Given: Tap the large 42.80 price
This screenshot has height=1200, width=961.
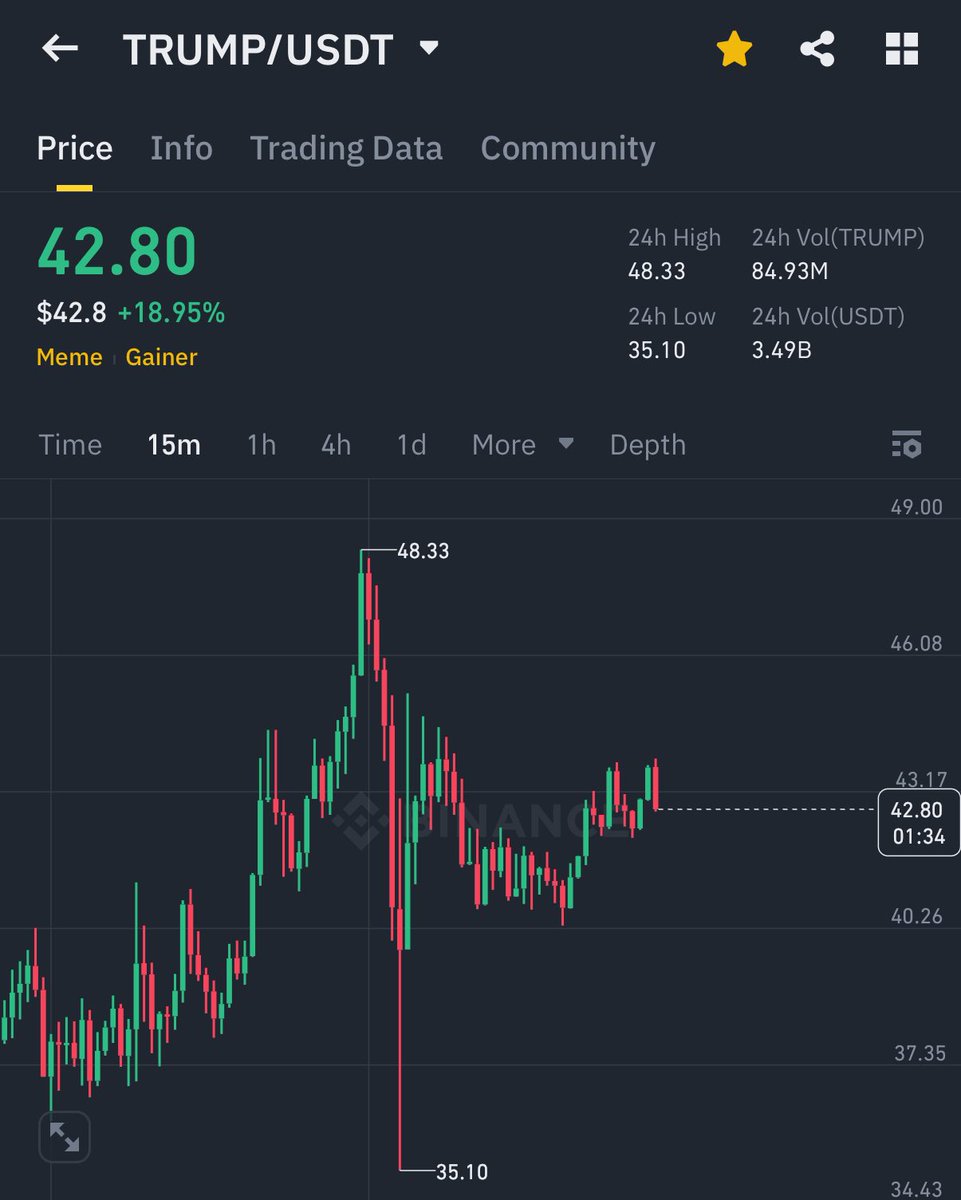Looking at the screenshot, I should 117,251.
